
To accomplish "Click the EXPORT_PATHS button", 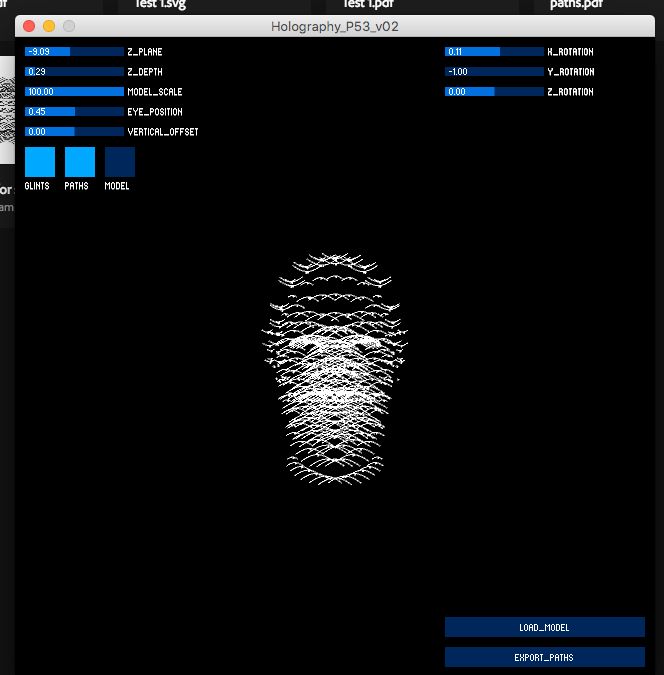I will (x=545, y=657).
